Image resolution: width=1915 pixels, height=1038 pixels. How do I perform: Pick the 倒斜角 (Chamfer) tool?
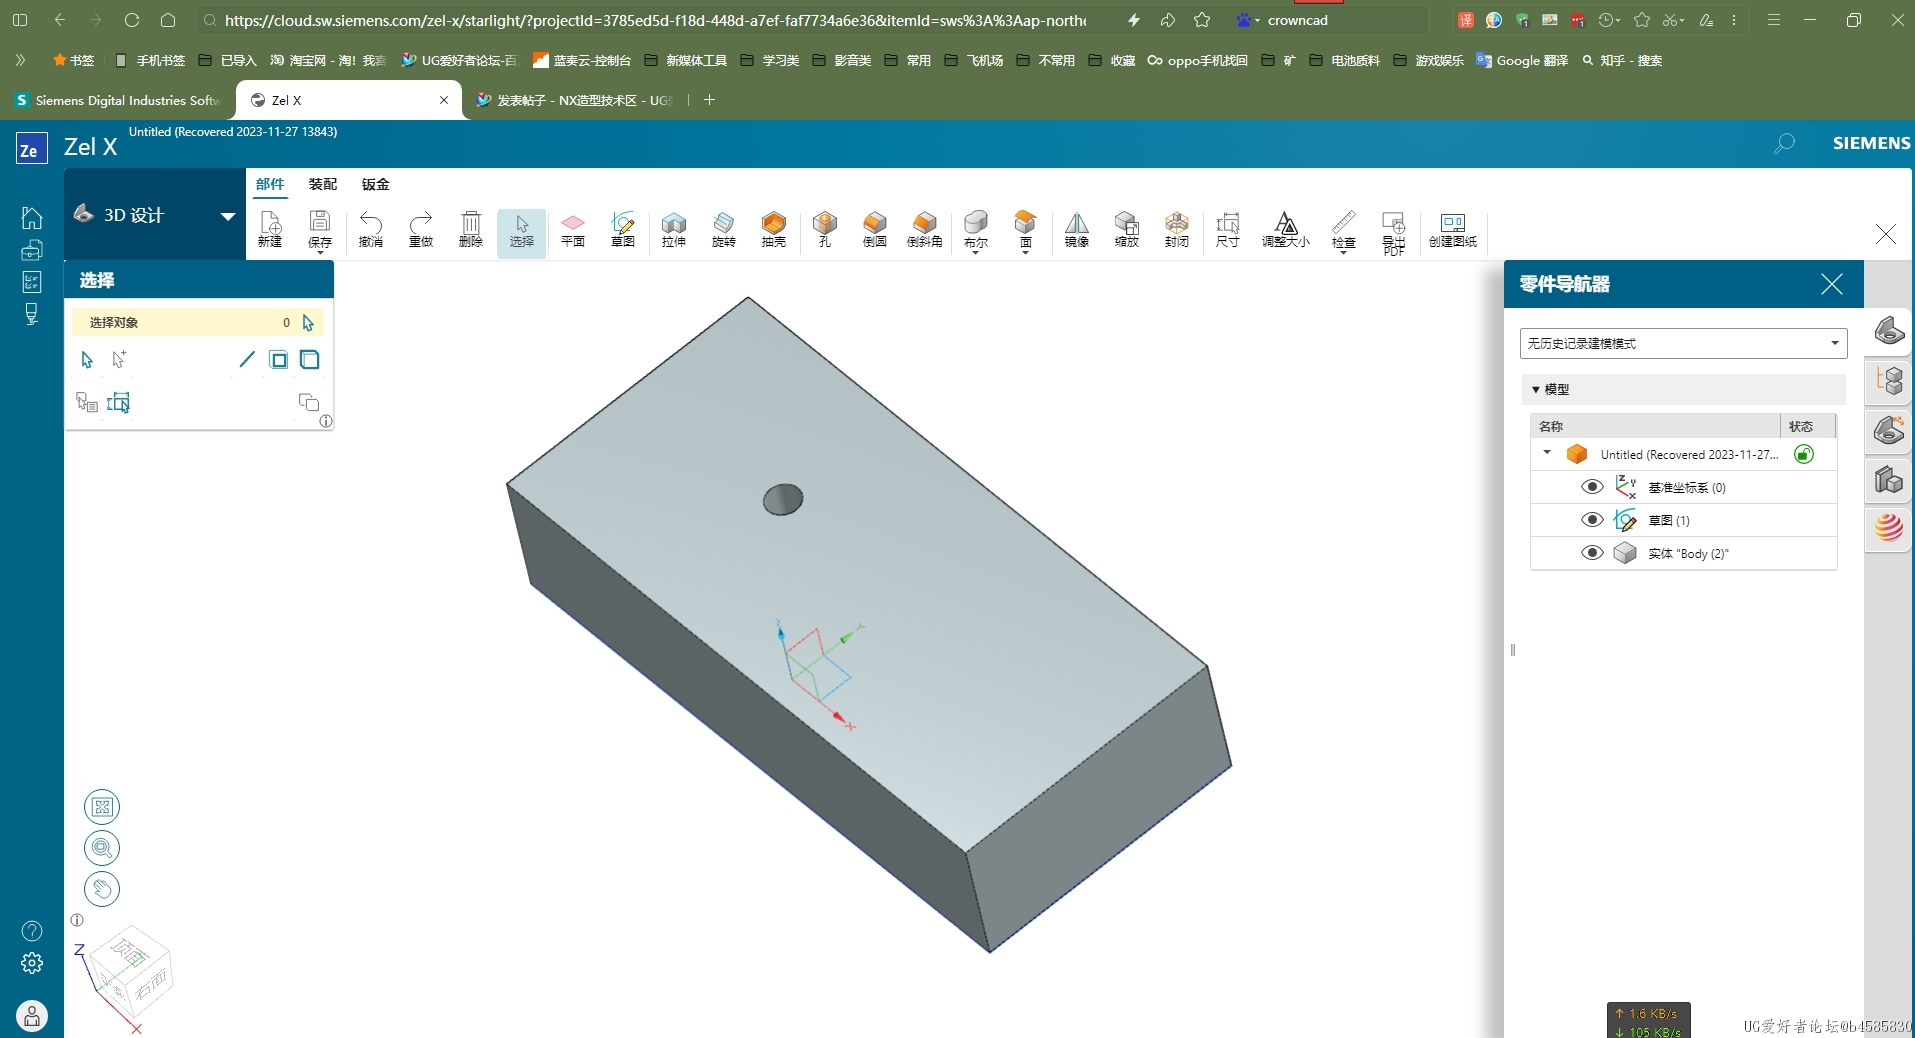tap(925, 229)
